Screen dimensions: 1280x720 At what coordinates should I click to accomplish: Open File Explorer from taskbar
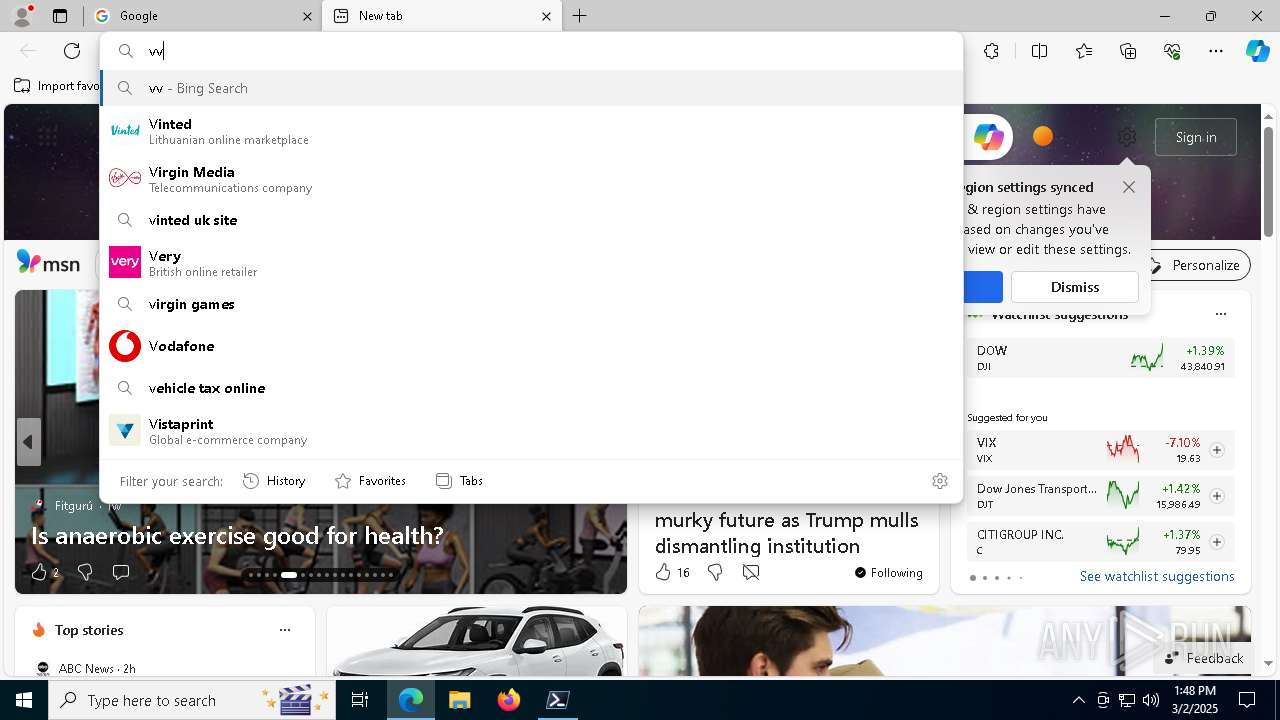click(459, 700)
